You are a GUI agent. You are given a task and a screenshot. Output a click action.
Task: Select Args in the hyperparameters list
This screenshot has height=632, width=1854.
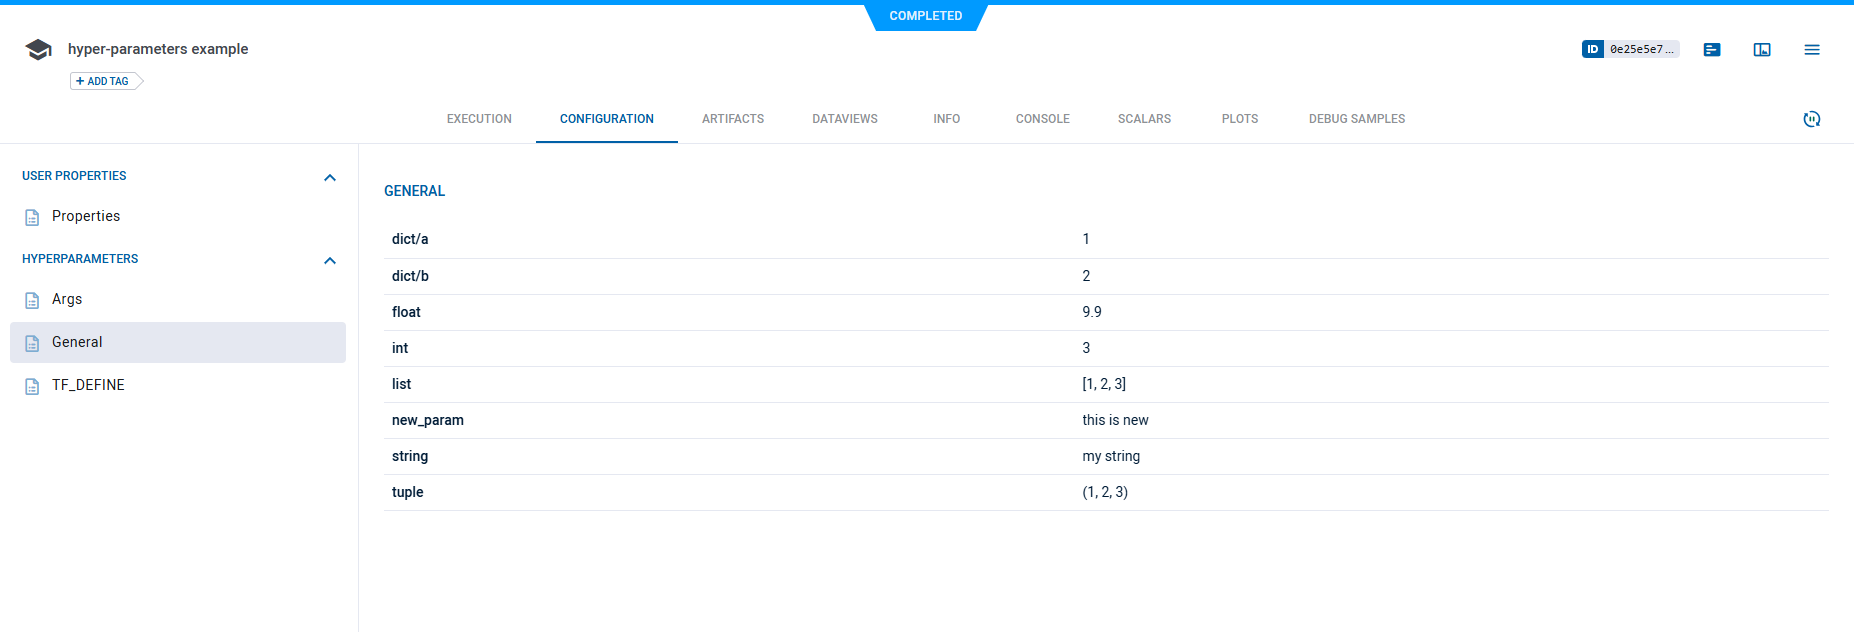click(67, 299)
